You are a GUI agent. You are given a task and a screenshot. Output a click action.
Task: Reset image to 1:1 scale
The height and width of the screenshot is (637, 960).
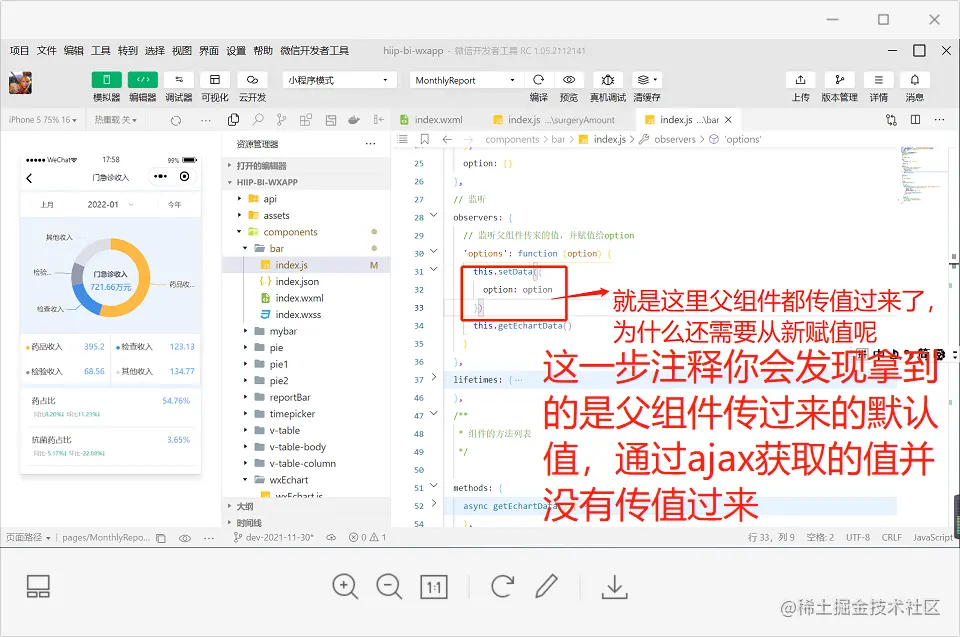pyautogui.click(x=434, y=587)
